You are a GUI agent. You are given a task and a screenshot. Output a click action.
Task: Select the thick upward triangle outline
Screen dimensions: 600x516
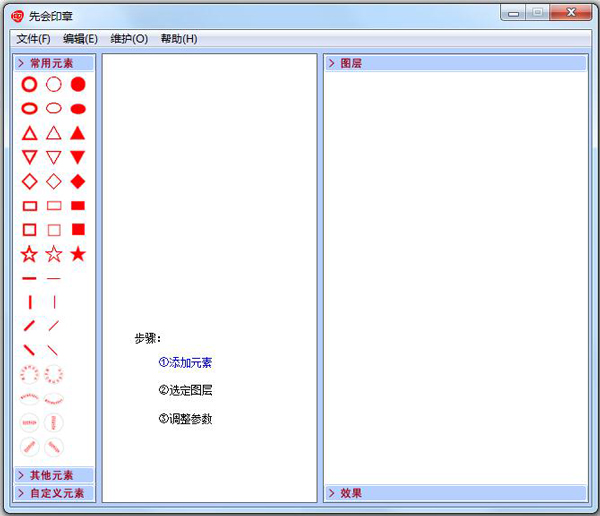29,133
